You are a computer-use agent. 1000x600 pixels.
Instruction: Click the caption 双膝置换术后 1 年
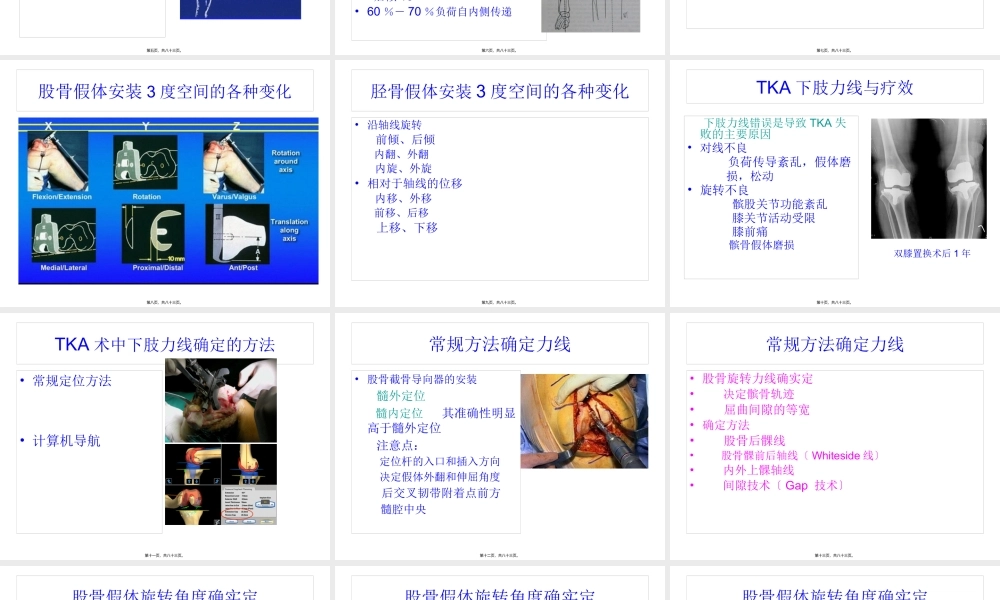pyautogui.click(x=932, y=253)
